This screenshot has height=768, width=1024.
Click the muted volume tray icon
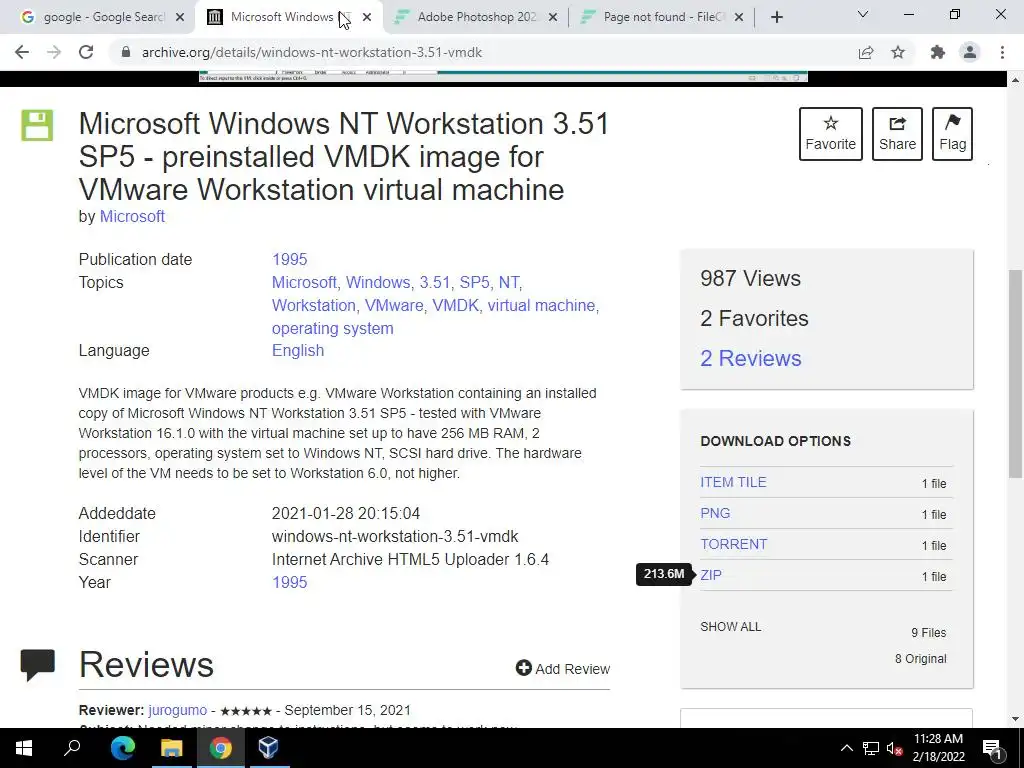(x=894, y=748)
